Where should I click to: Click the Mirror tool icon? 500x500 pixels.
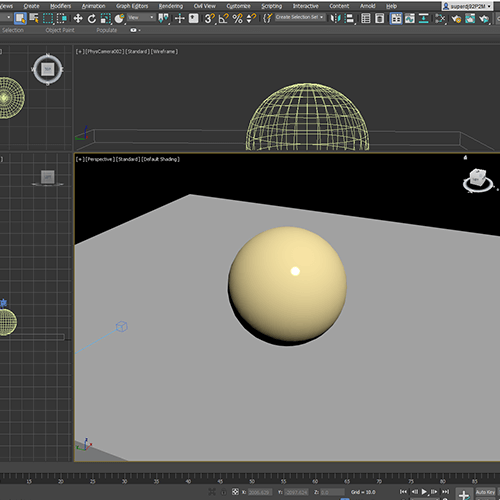pyautogui.click(x=335, y=18)
